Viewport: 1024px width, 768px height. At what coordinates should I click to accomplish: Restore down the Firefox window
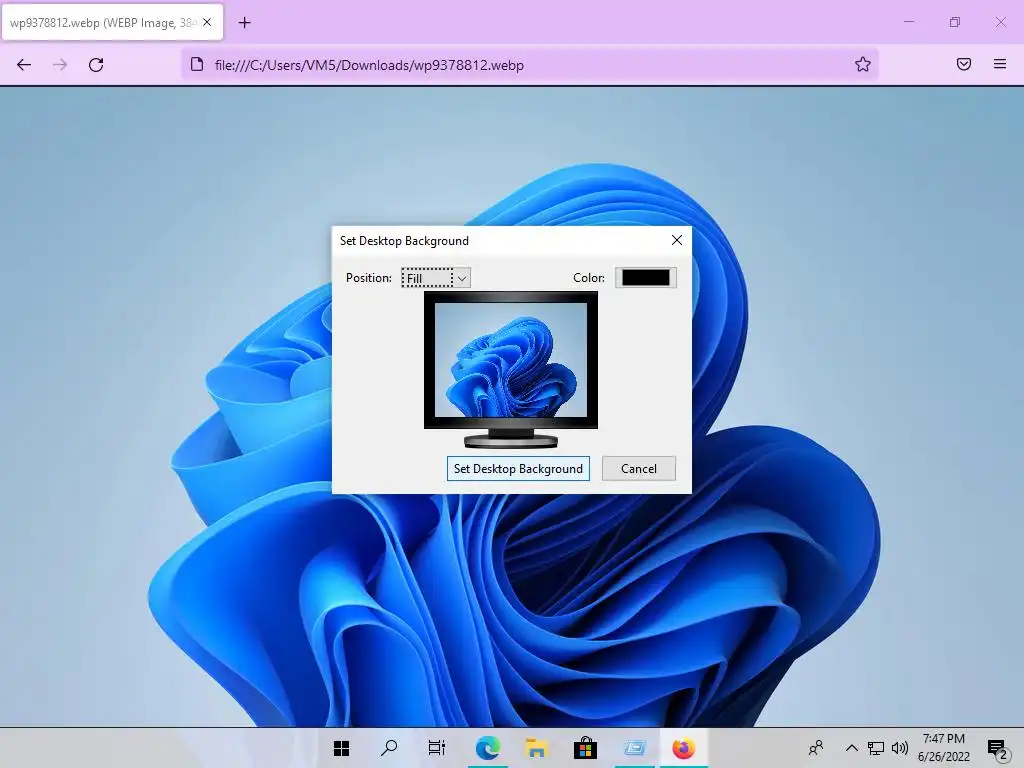955,22
